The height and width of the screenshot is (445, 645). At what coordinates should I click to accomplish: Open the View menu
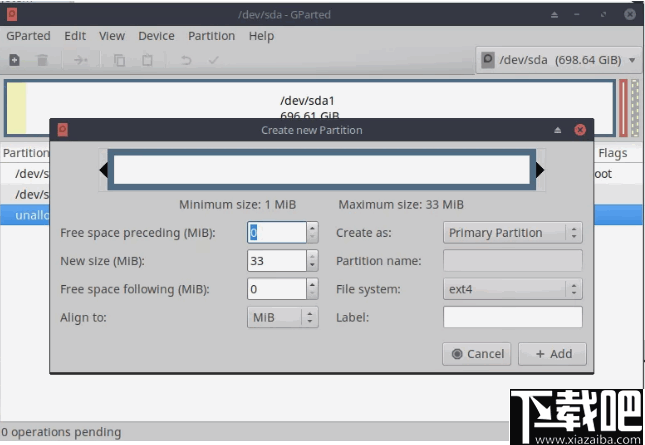111,36
